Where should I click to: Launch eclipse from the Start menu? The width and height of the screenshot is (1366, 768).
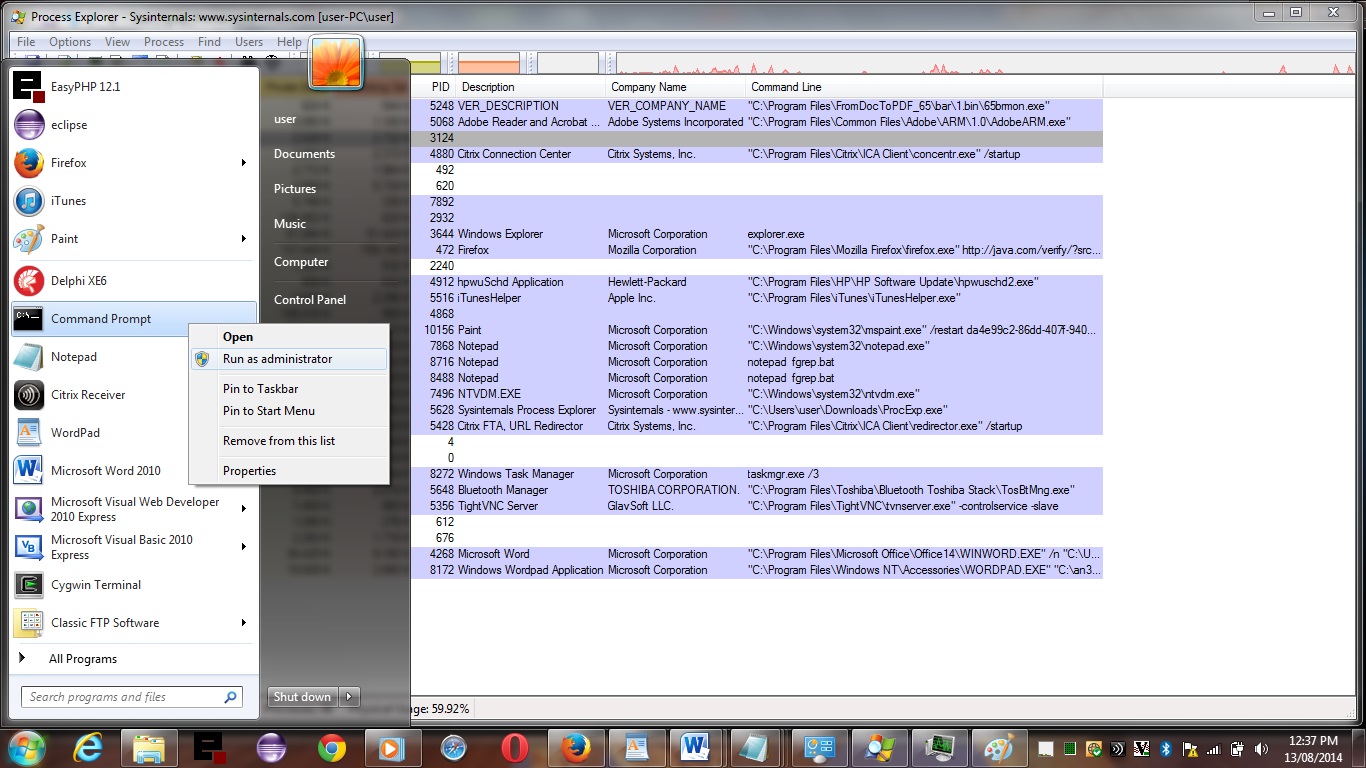coord(134,125)
